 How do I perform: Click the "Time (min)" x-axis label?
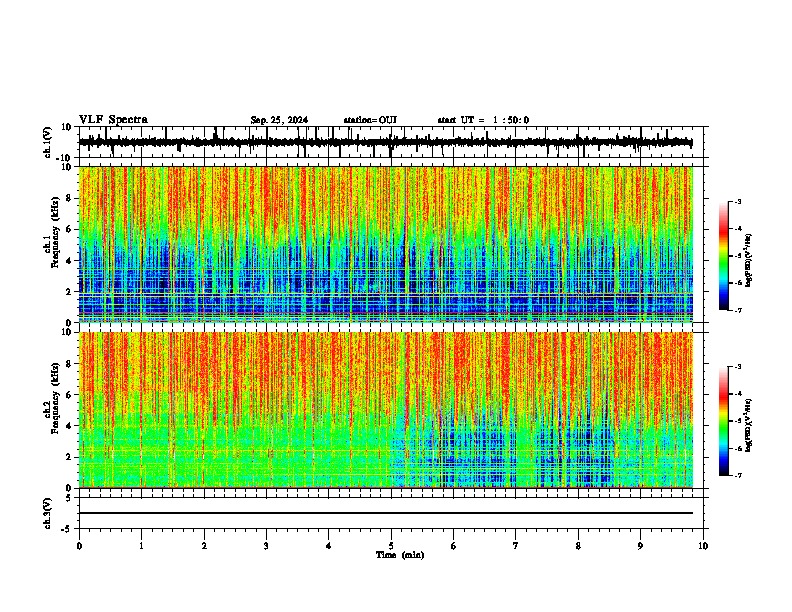coord(400,555)
